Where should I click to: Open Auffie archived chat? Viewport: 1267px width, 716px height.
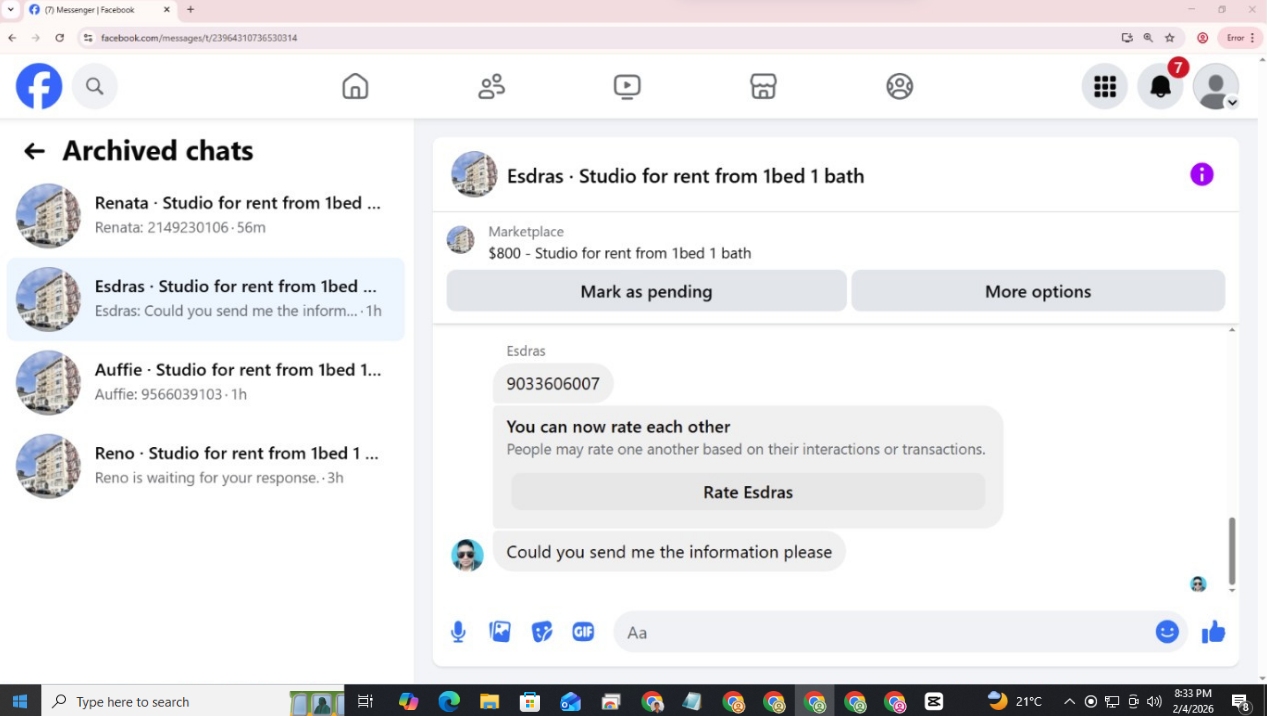click(206, 382)
